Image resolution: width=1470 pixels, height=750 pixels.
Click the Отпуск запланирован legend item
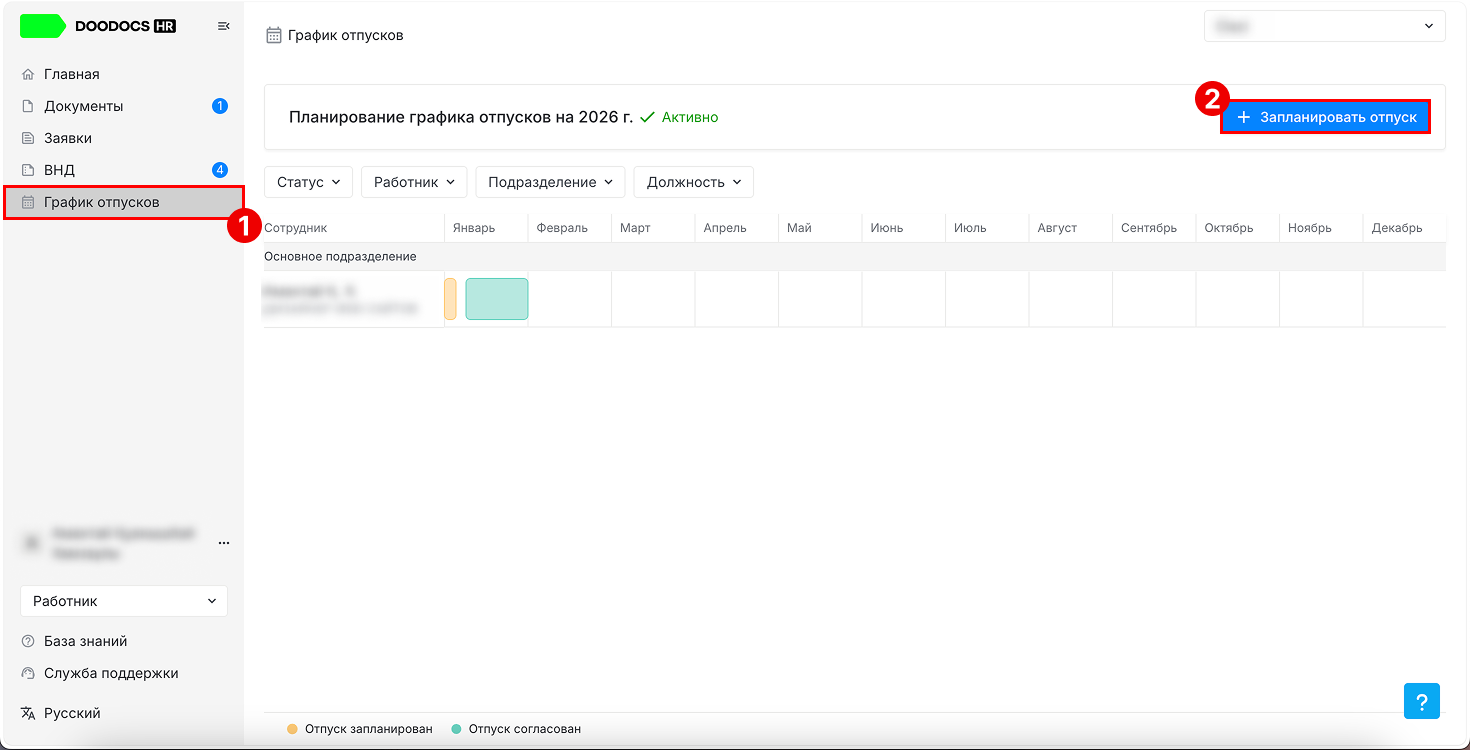[359, 729]
